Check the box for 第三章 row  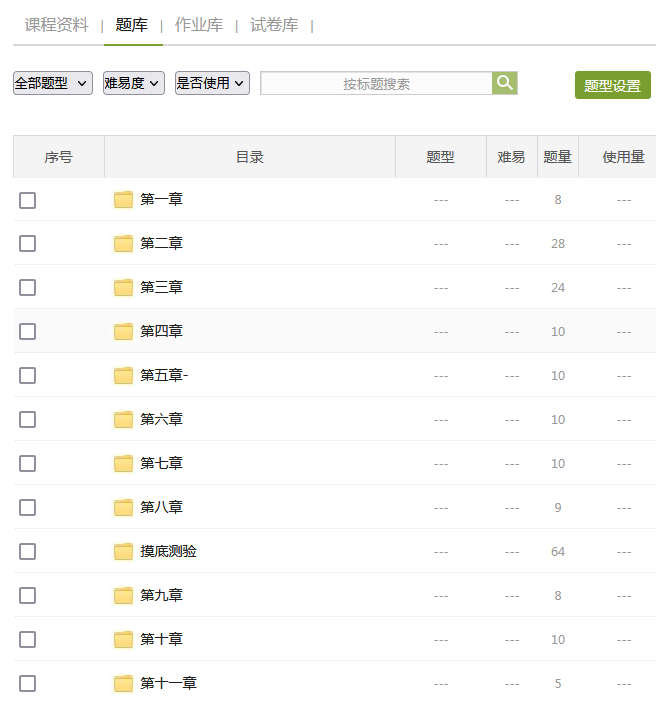tap(27, 287)
